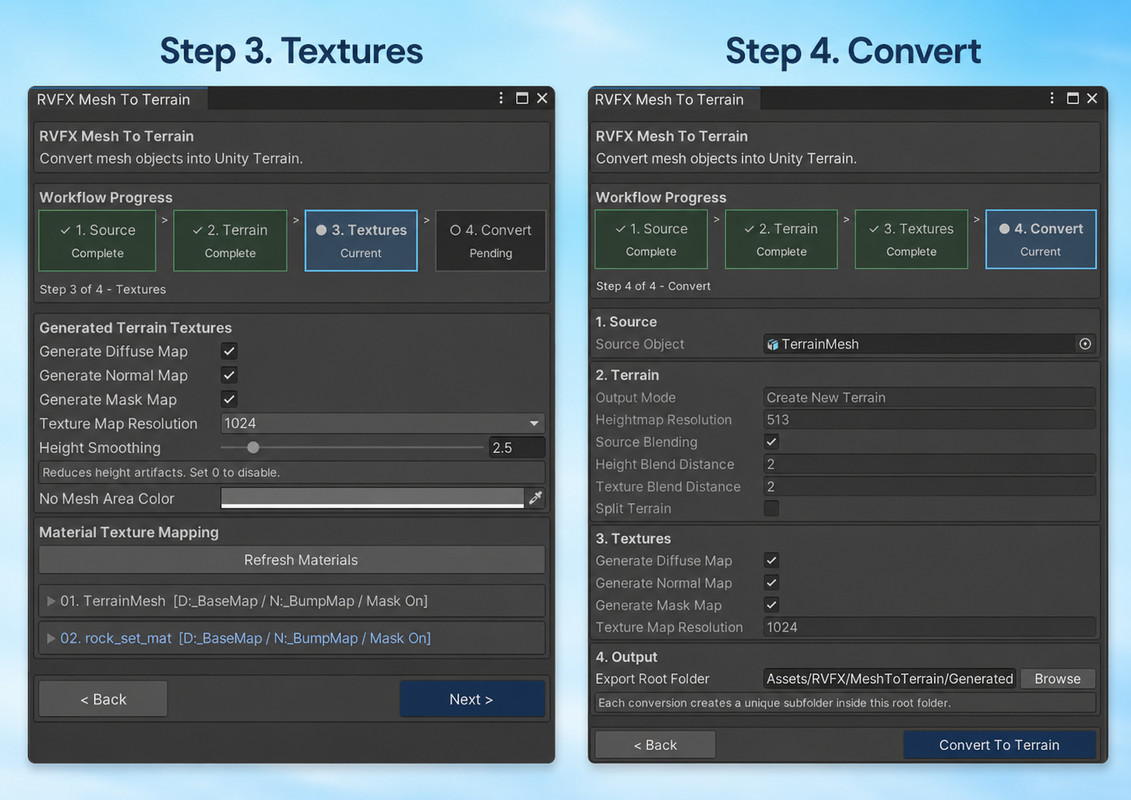Viewport: 1131px width, 800px height.
Task: Click the 'Generated Terrain Textures' heading
Action: [x=136, y=328]
